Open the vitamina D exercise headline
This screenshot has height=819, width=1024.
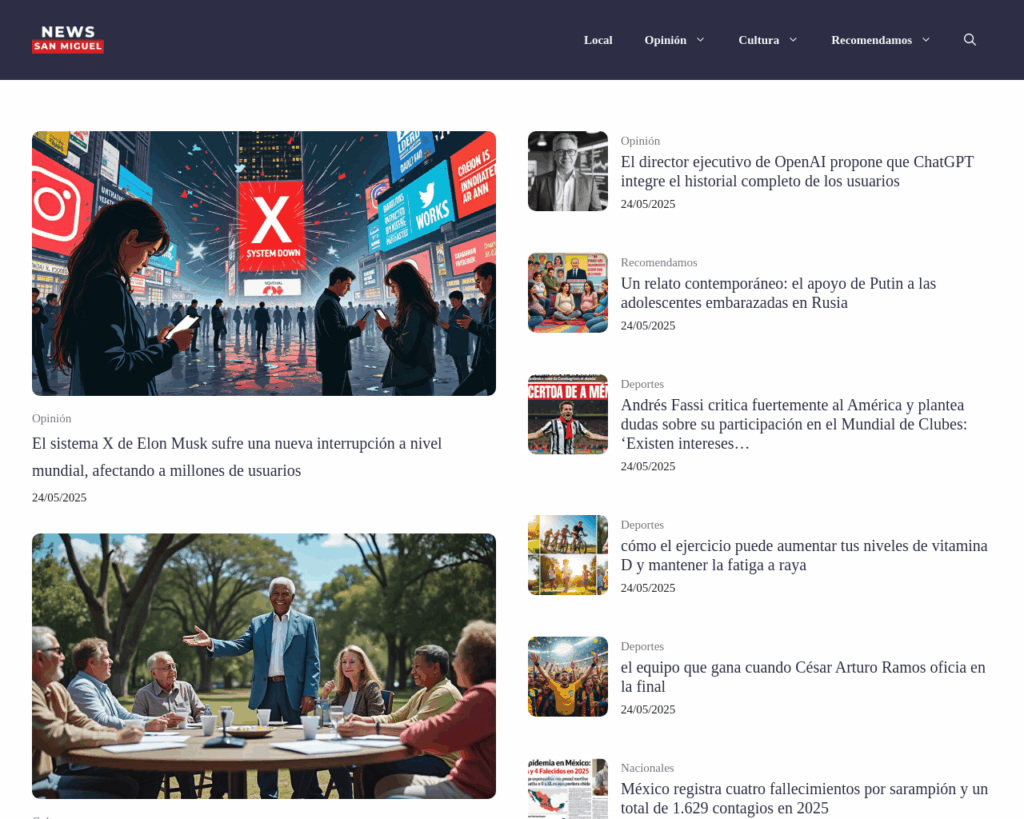pos(803,555)
